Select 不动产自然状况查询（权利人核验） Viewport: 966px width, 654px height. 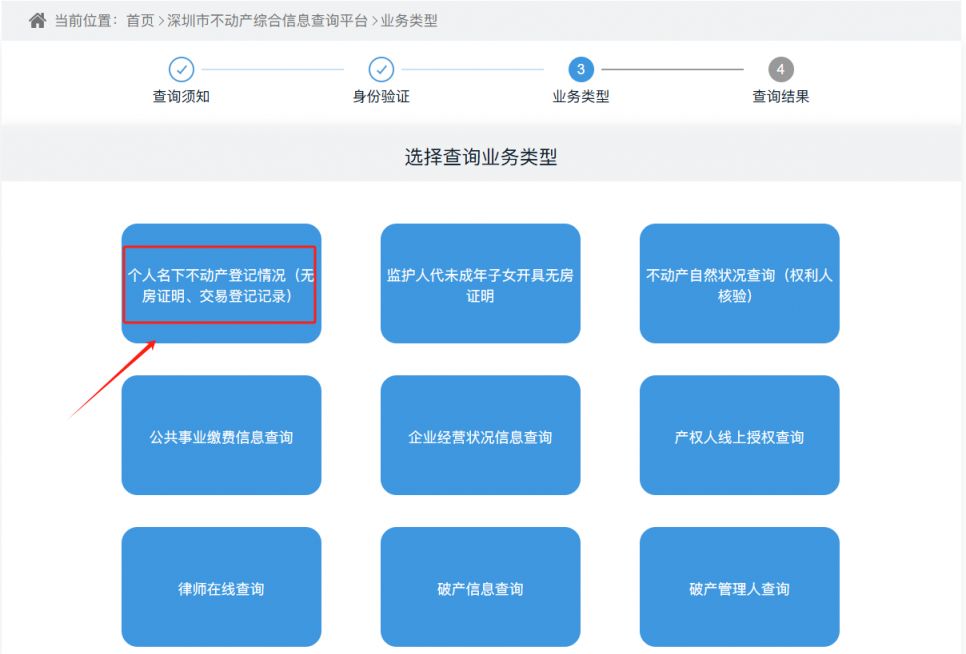coord(739,284)
